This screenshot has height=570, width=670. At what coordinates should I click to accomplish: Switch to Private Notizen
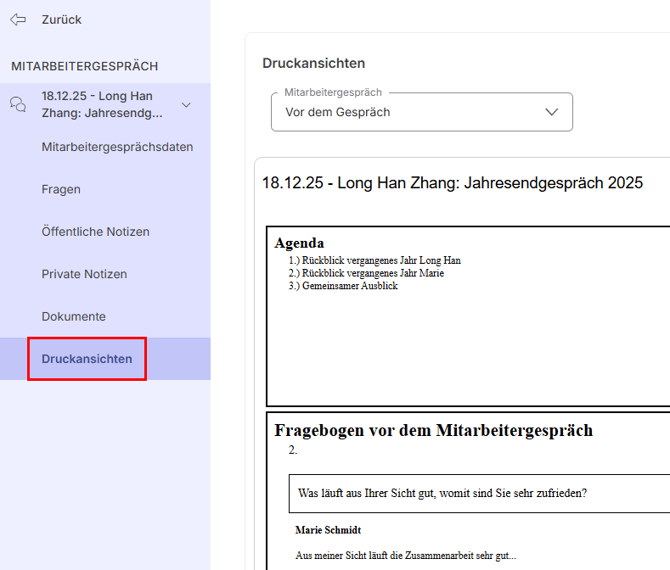(85, 274)
